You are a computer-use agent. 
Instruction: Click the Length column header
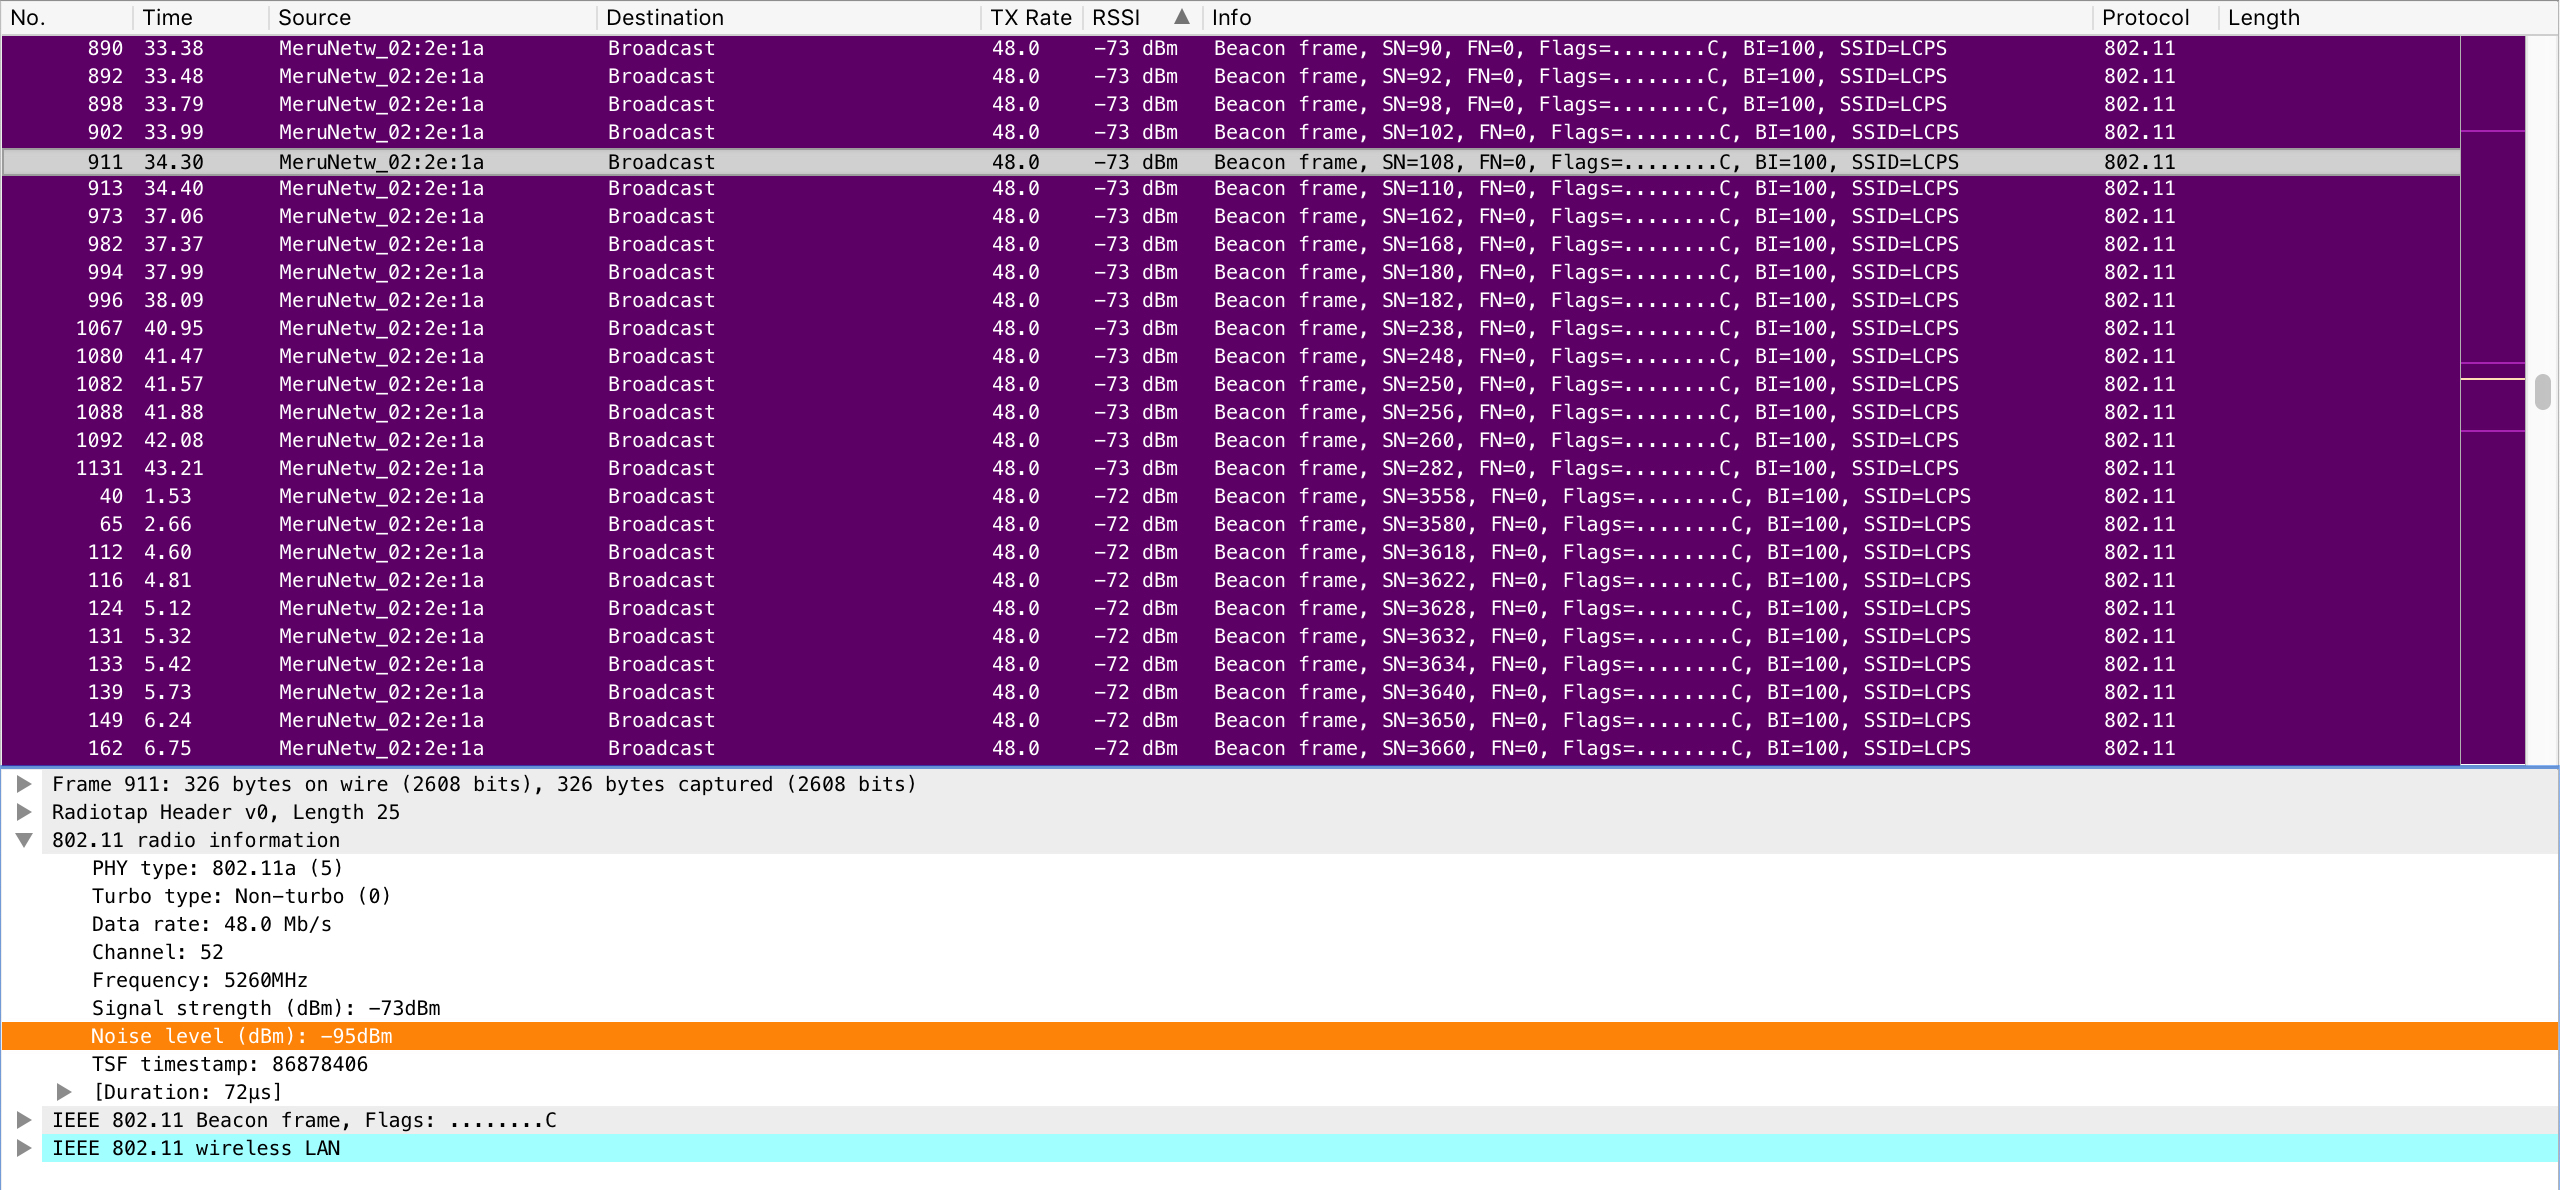[x=2263, y=17]
